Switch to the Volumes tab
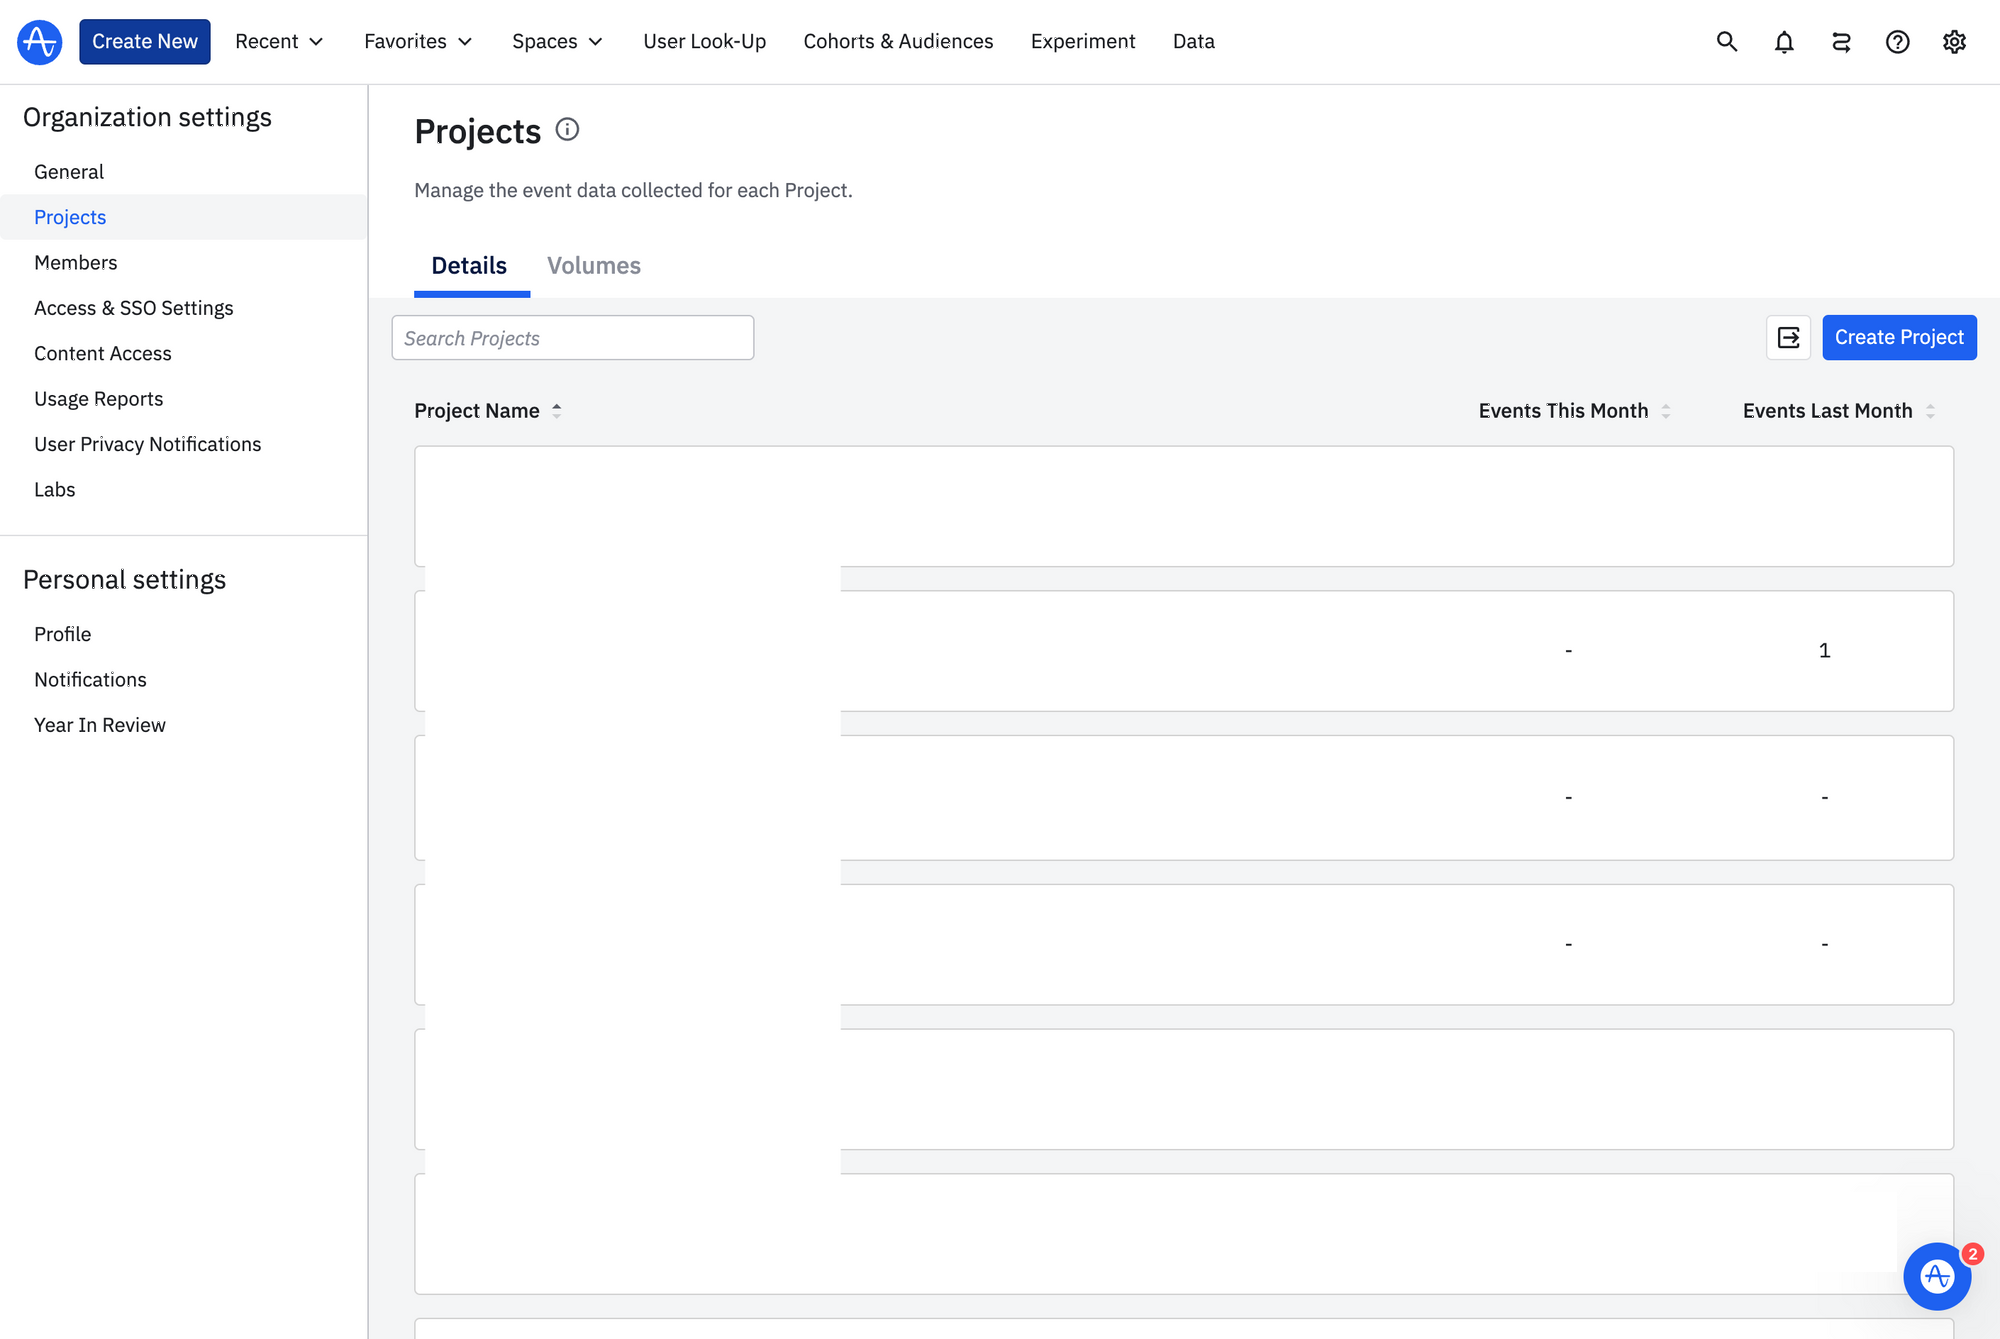The width and height of the screenshot is (2000, 1339). 593,266
